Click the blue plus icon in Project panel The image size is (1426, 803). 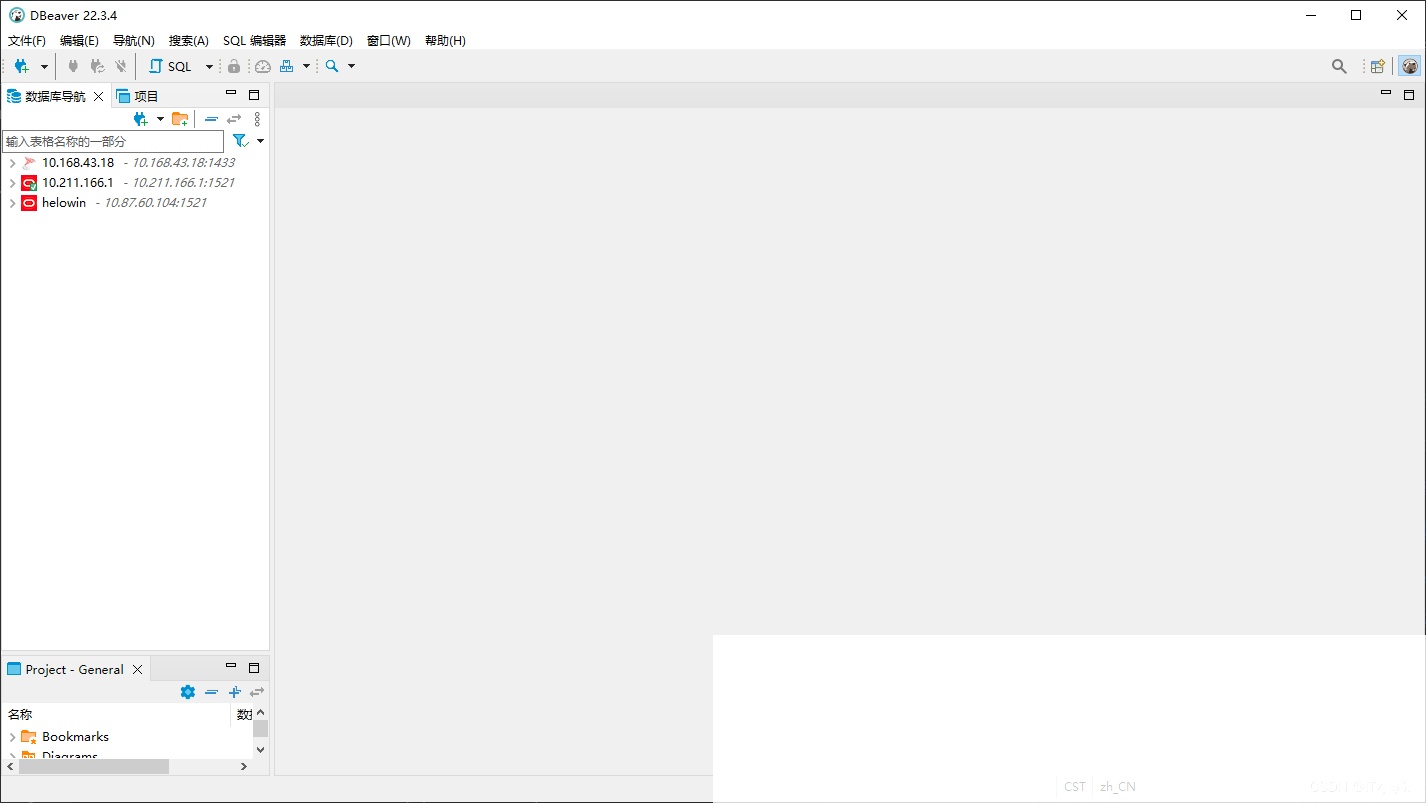(x=234, y=692)
